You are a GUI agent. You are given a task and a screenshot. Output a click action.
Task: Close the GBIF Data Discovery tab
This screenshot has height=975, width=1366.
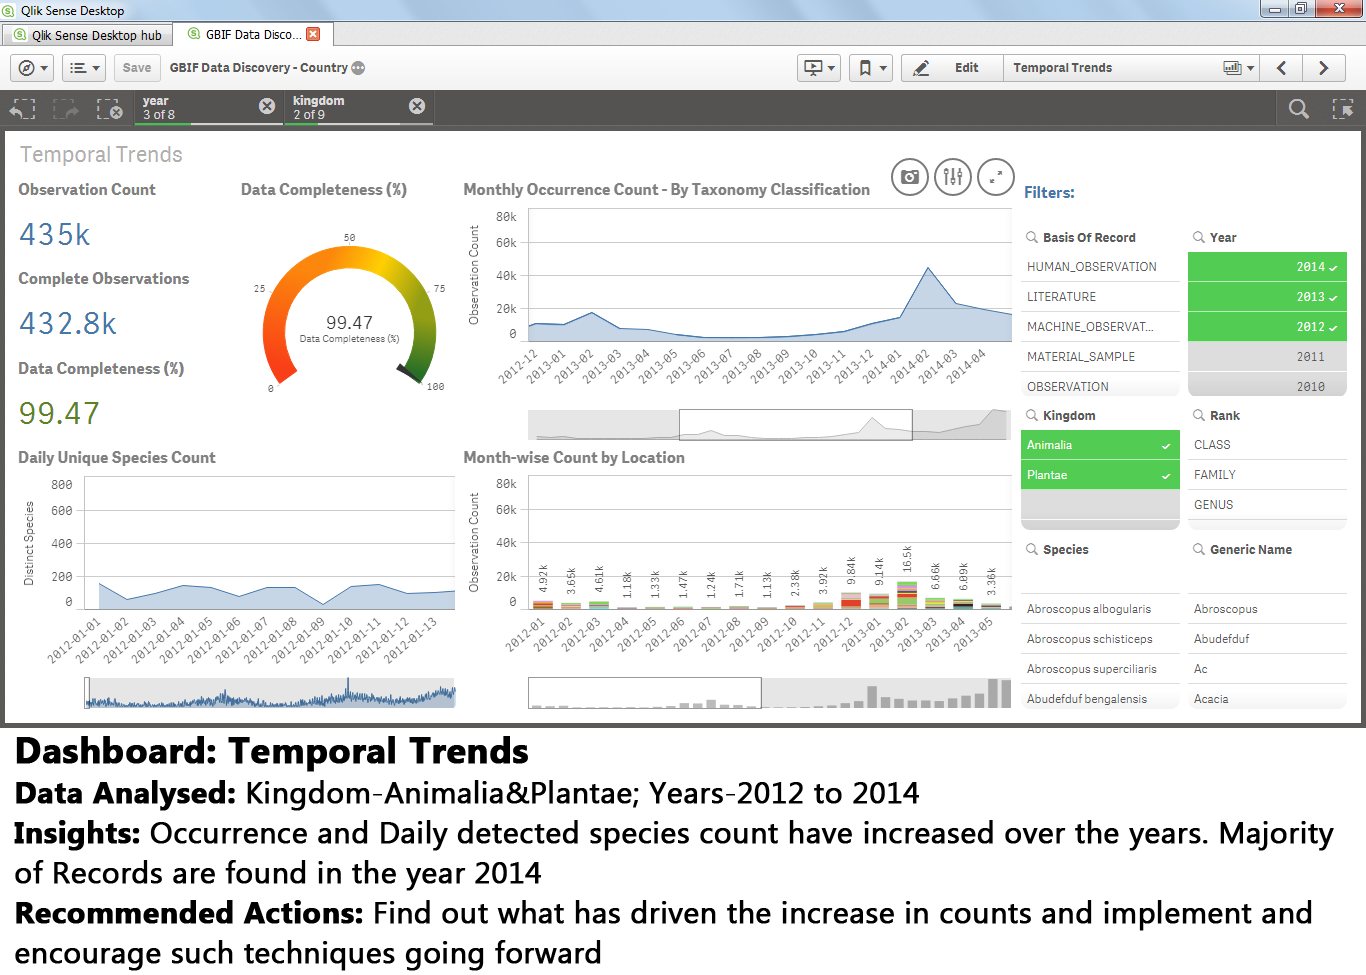(x=313, y=34)
